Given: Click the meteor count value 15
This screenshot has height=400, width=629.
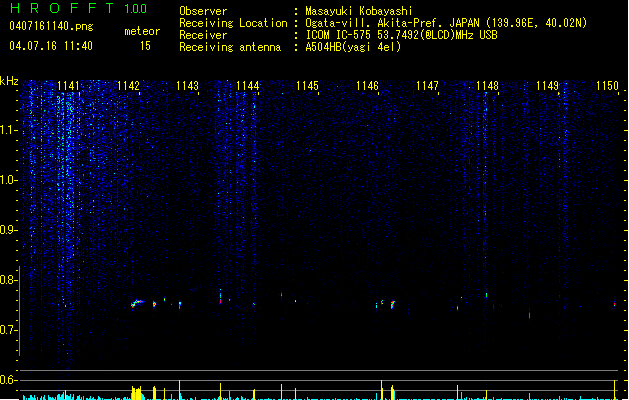Looking at the screenshot, I should pos(145,46).
